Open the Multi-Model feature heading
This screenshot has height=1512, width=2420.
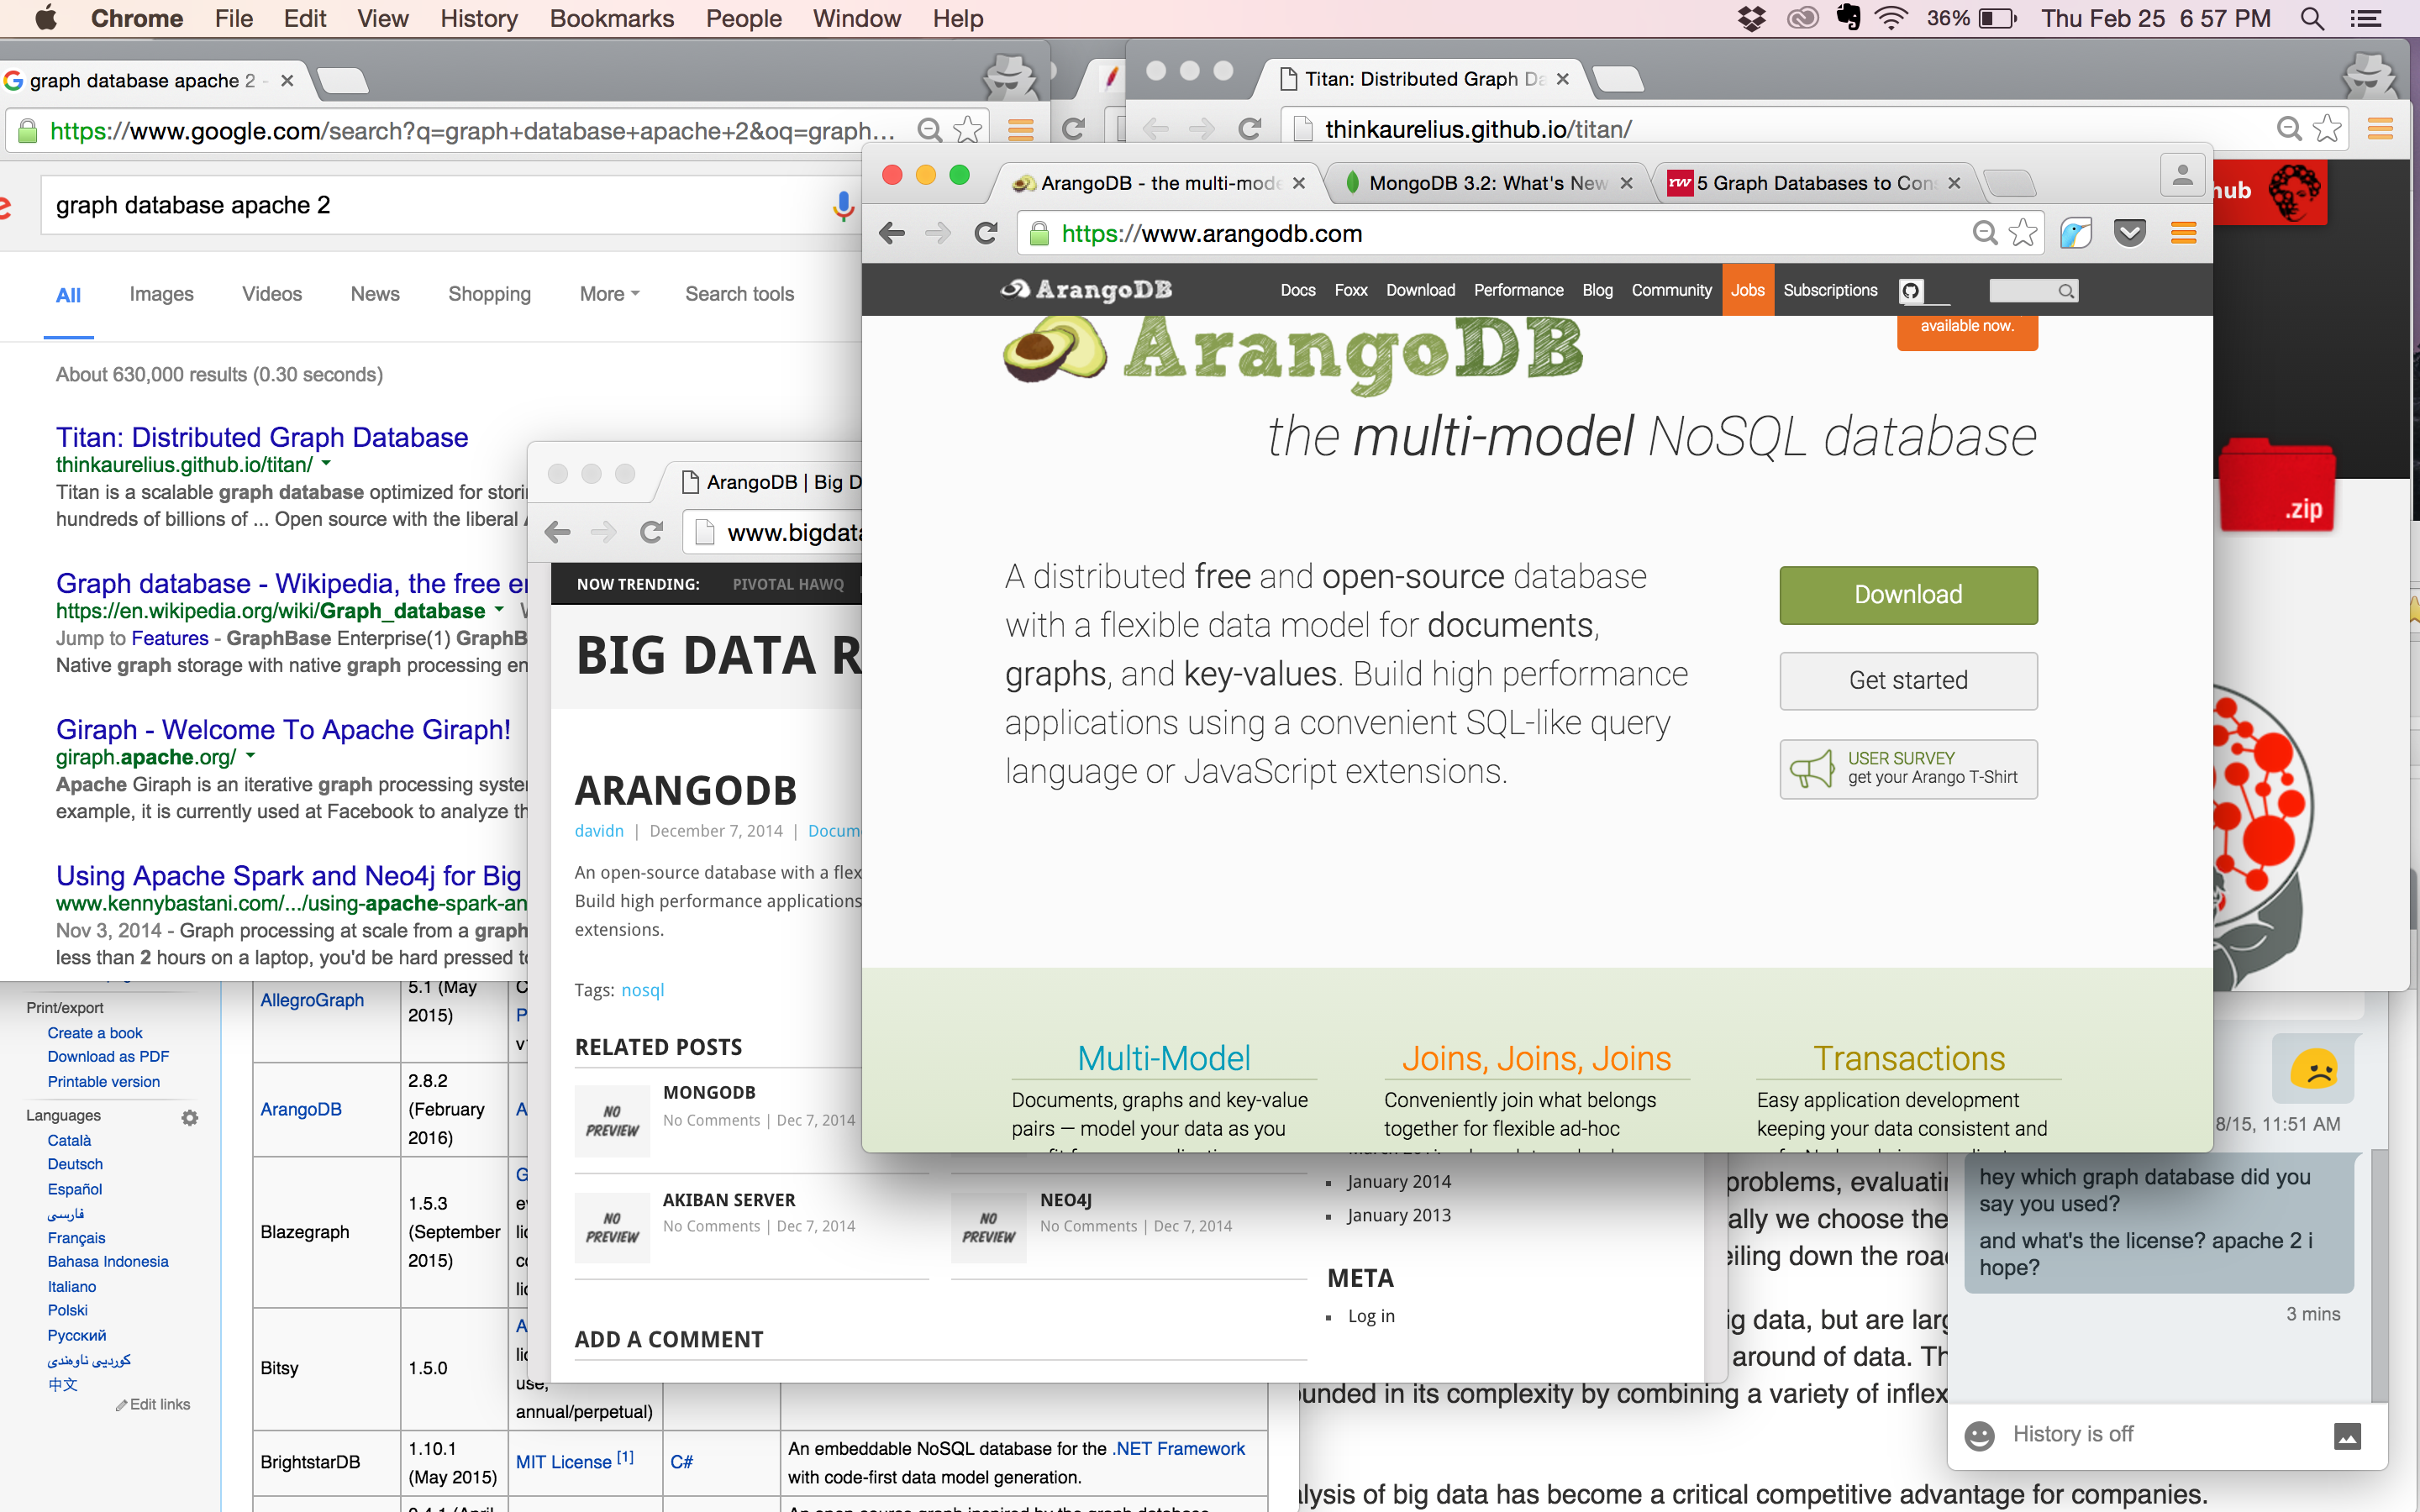tap(1164, 1058)
